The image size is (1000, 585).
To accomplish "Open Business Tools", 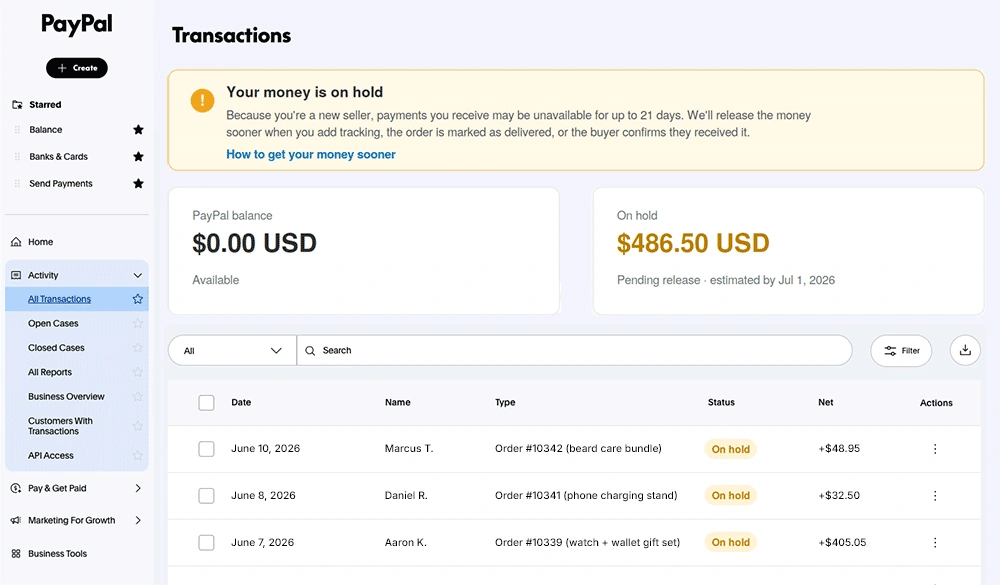I will (x=57, y=554).
